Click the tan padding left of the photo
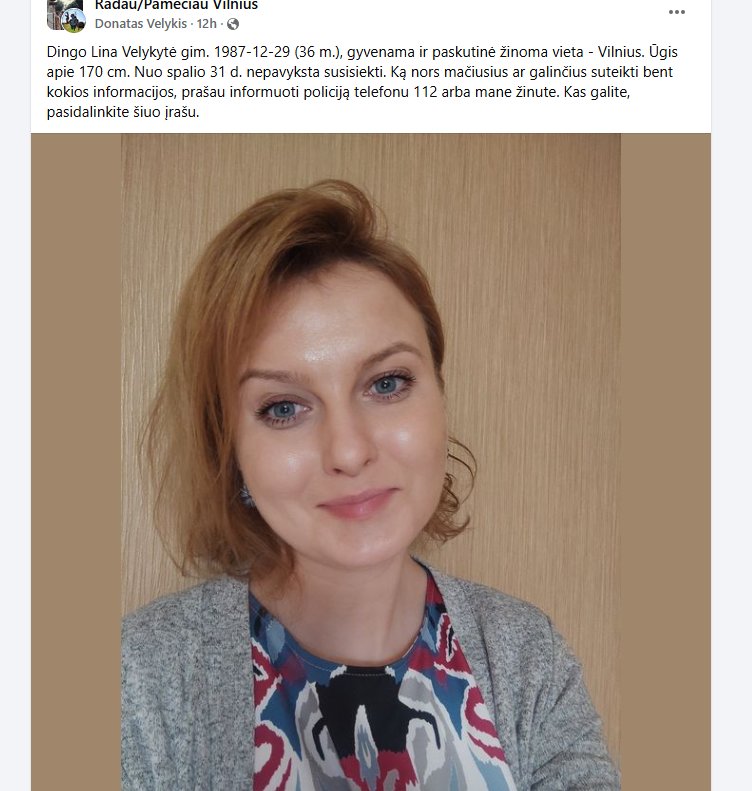The width and height of the screenshot is (752, 791). [76, 462]
